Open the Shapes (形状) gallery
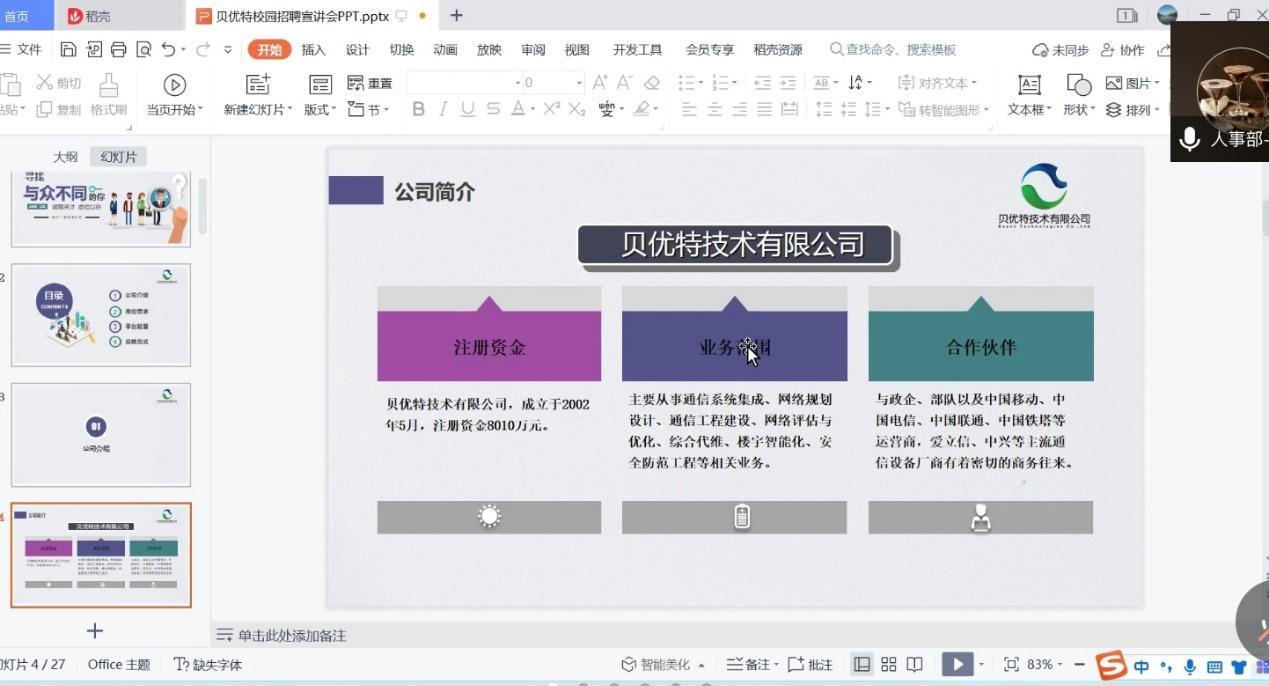 tap(1079, 95)
